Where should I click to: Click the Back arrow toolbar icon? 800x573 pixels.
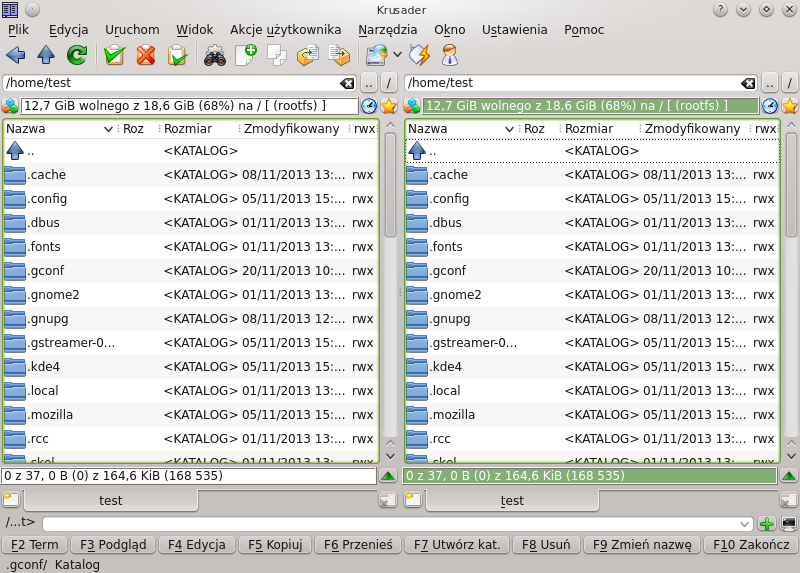click(16, 55)
